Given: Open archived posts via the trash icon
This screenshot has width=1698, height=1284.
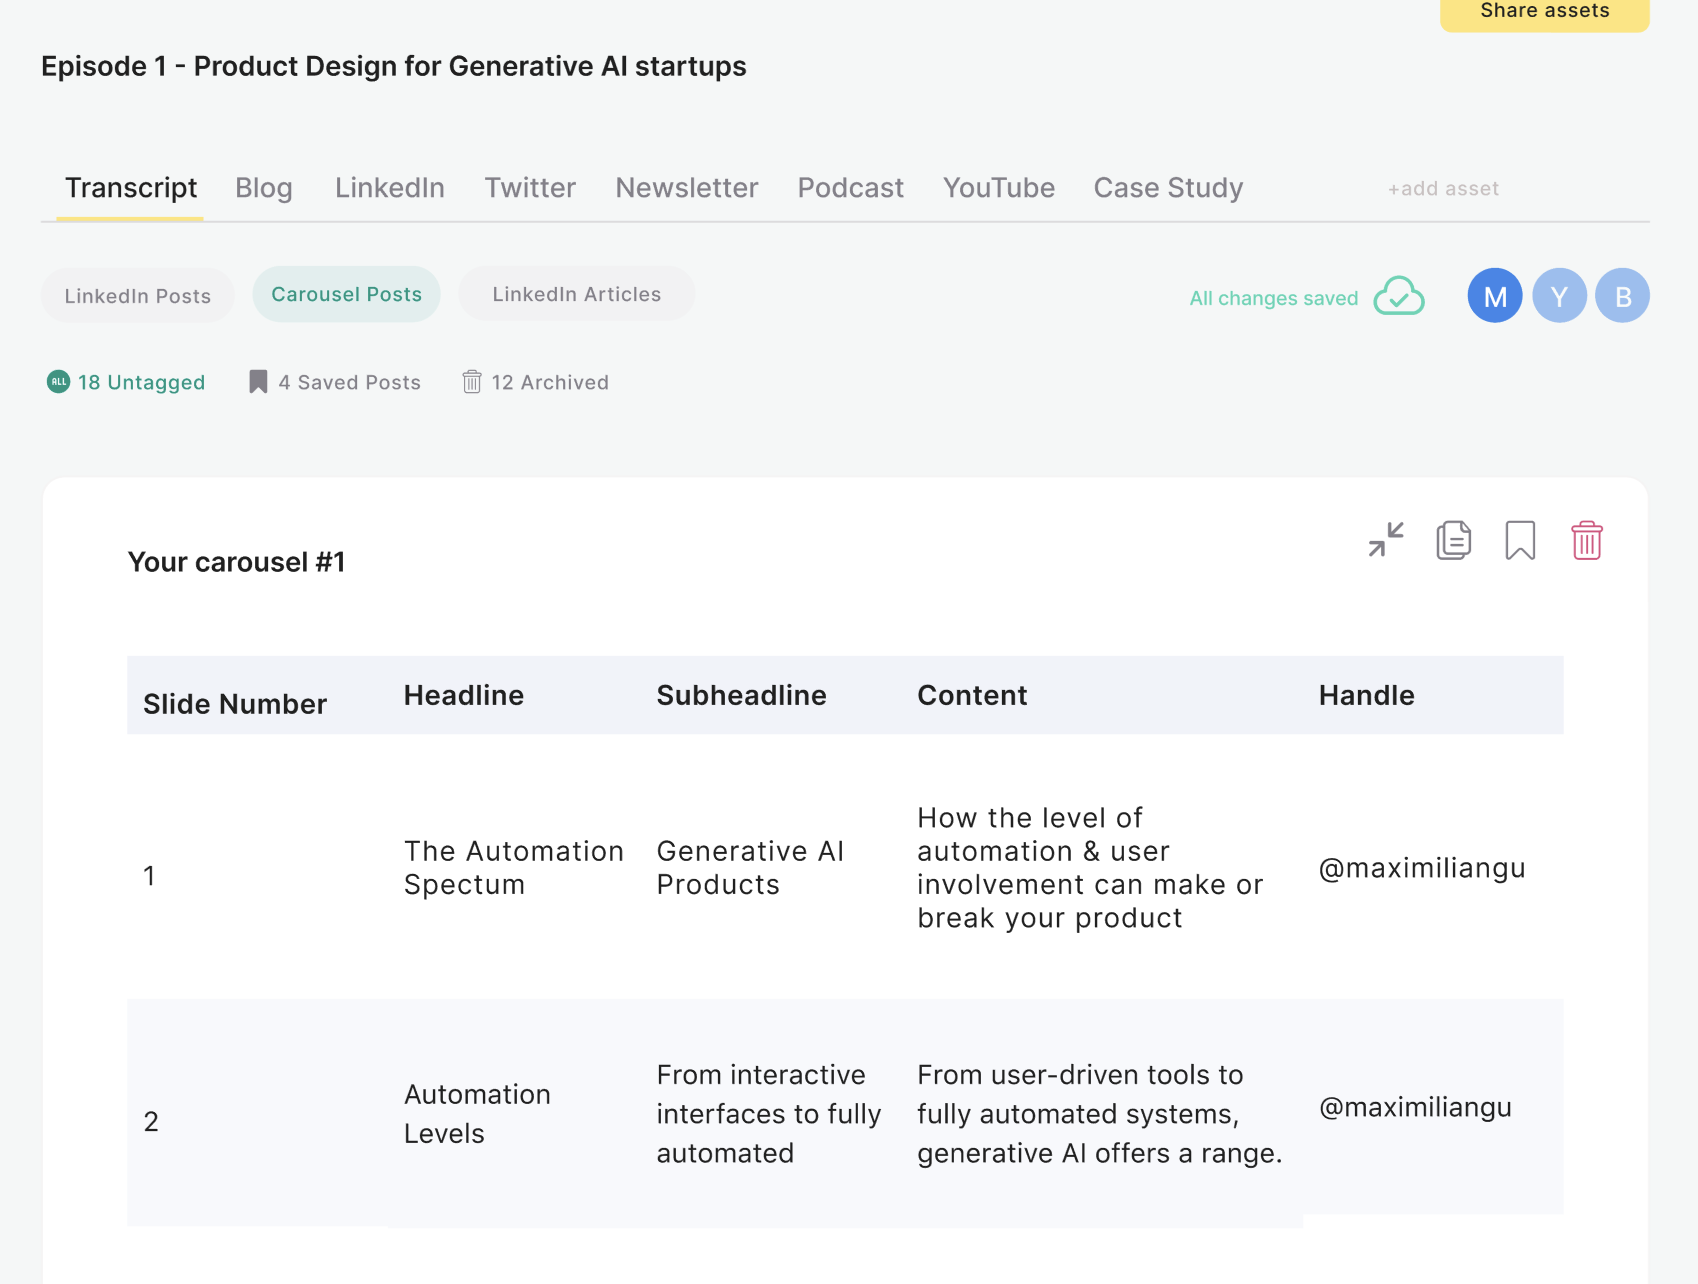Looking at the screenshot, I should click(471, 381).
